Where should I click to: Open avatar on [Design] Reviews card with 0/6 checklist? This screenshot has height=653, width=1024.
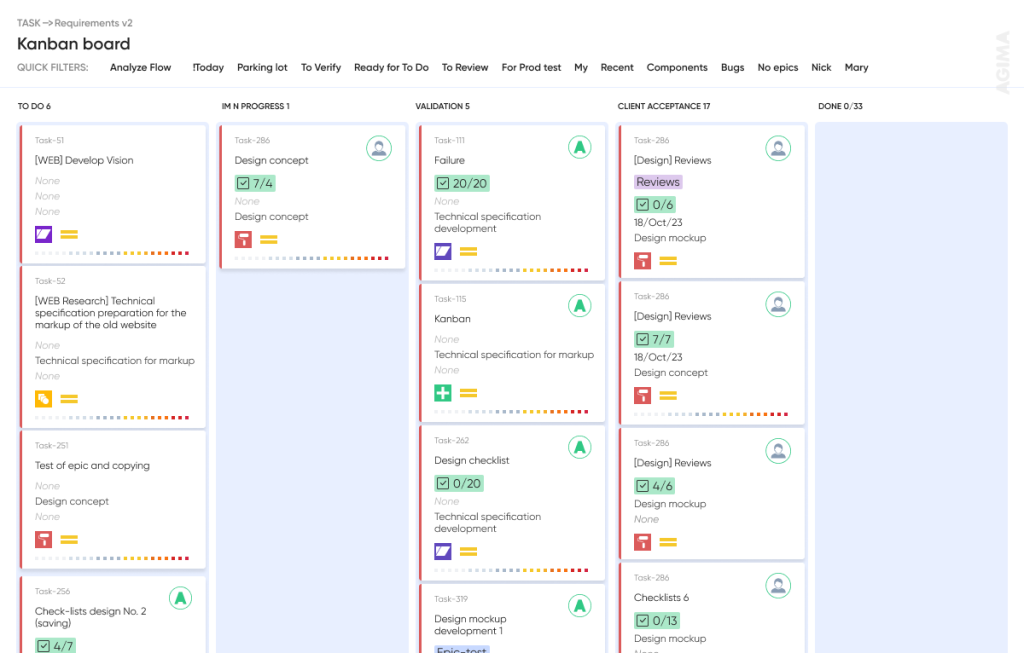pyautogui.click(x=778, y=148)
